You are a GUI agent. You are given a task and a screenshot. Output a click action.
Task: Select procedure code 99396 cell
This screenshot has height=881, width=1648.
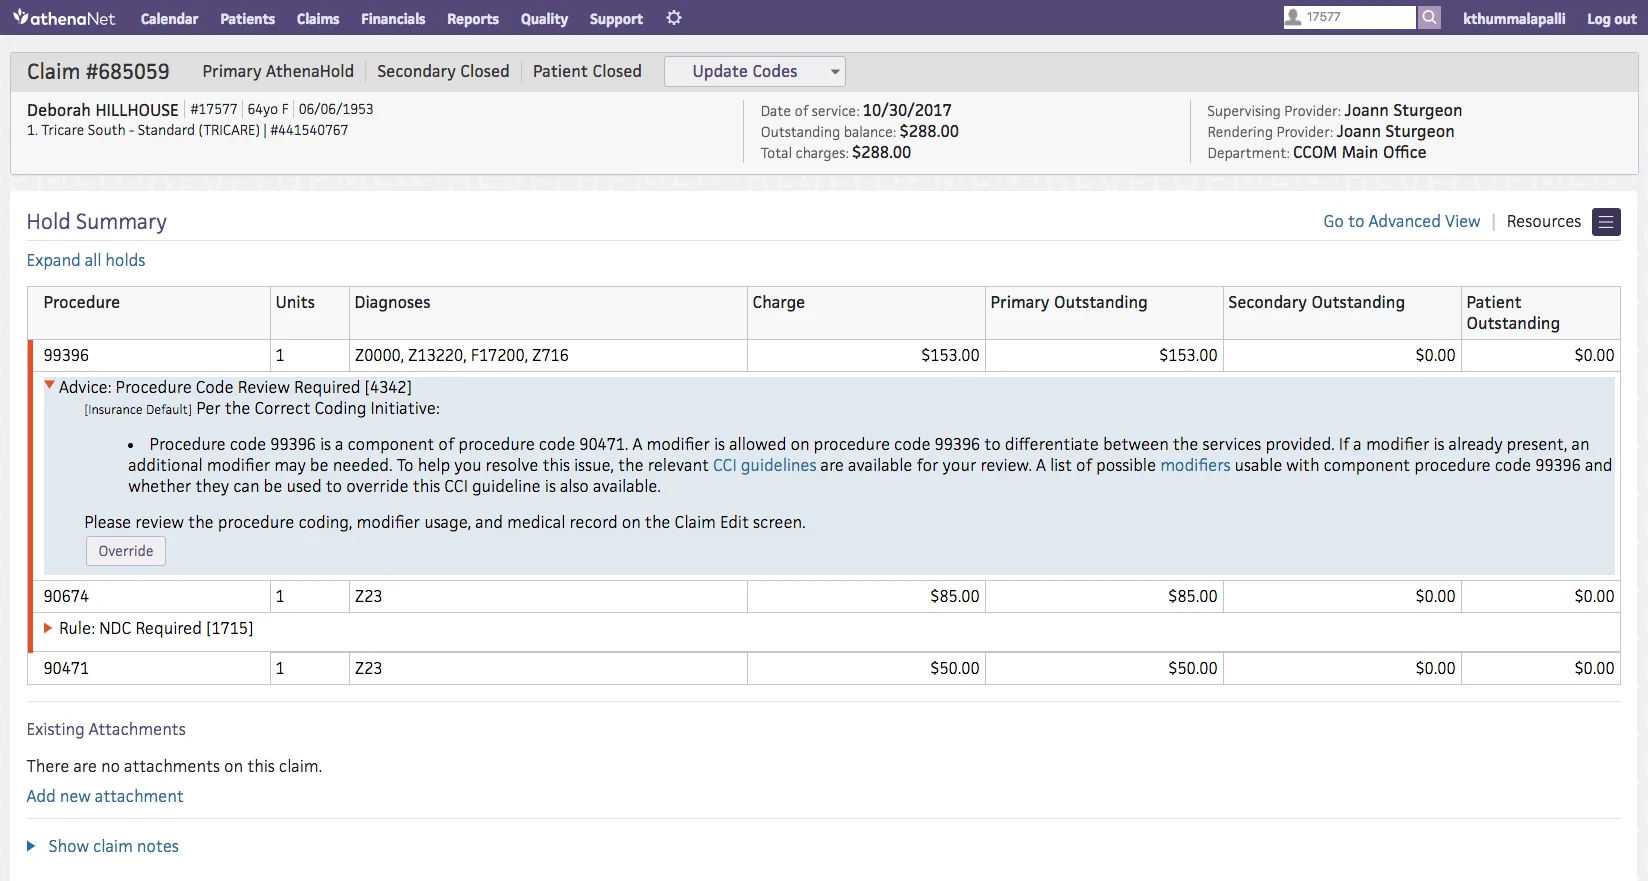[150, 355]
